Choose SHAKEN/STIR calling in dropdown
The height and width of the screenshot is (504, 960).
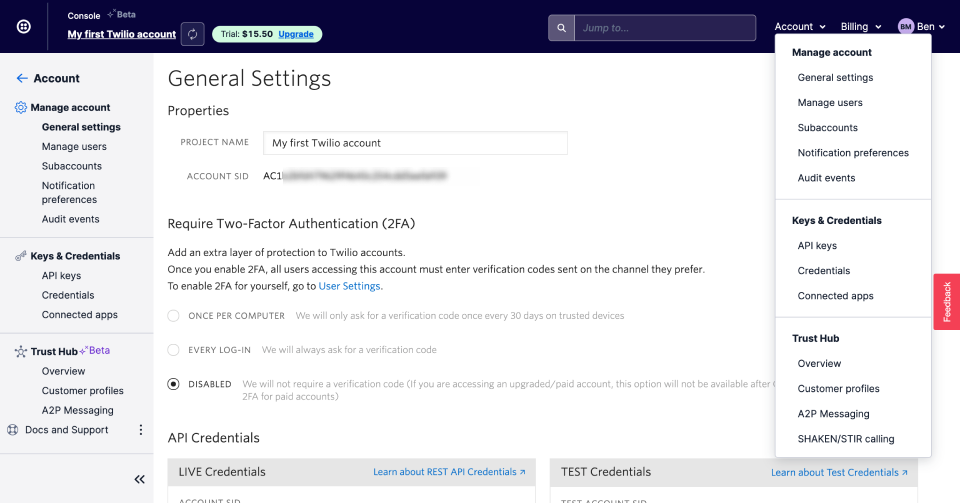click(x=846, y=439)
